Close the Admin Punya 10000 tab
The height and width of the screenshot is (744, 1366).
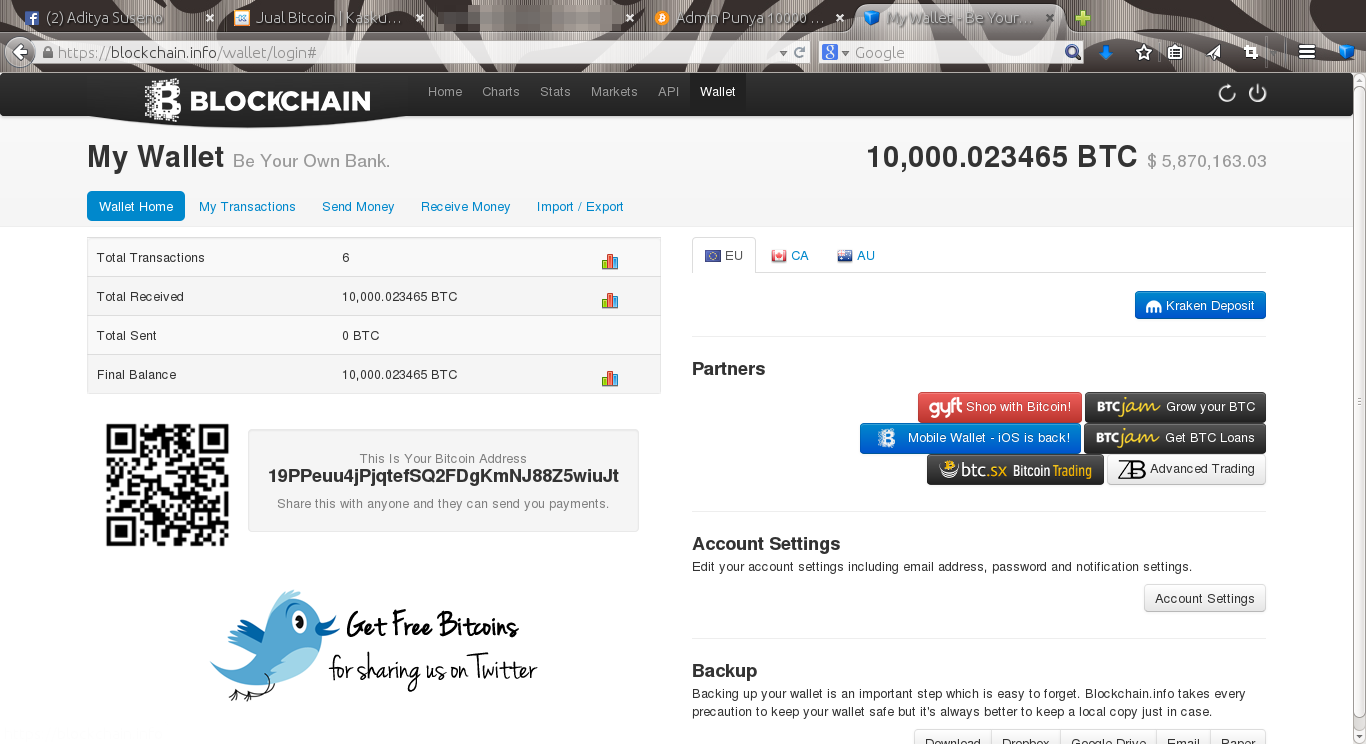click(840, 18)
